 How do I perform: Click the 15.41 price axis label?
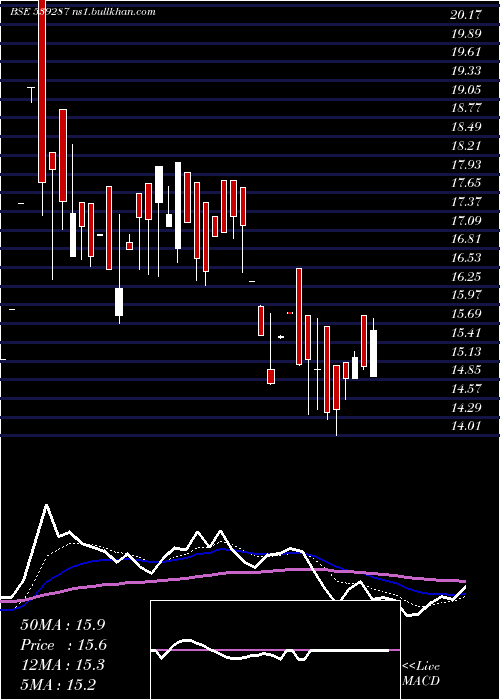pos(466,333)
